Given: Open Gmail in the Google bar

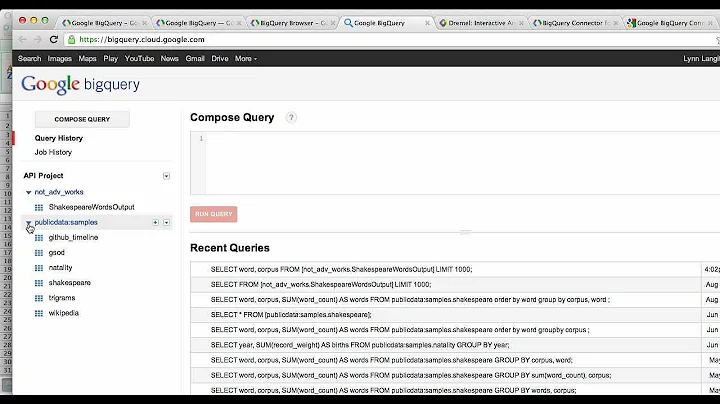Looking at the screenshot, I should (x=195, y=59).
